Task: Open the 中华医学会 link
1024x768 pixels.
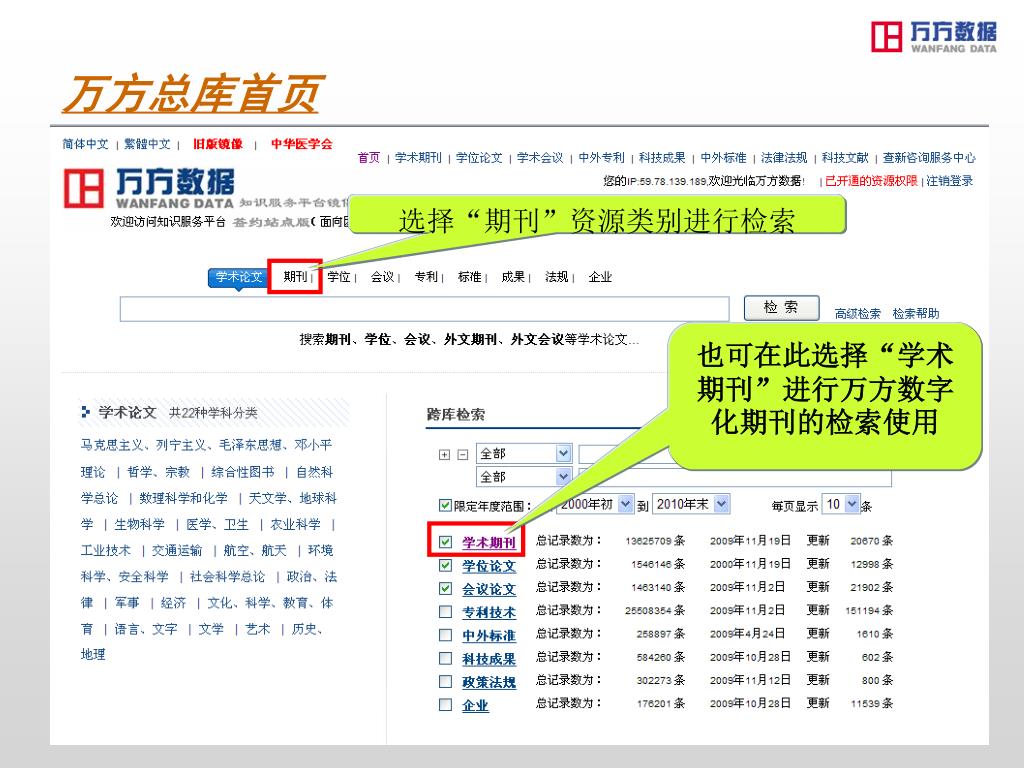Action: 302,144
